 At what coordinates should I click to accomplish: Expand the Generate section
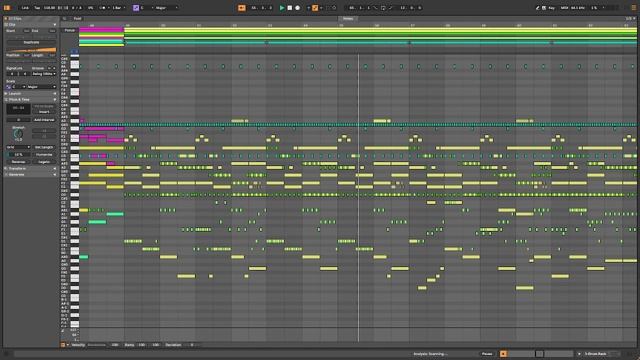[x=31, y=175]
